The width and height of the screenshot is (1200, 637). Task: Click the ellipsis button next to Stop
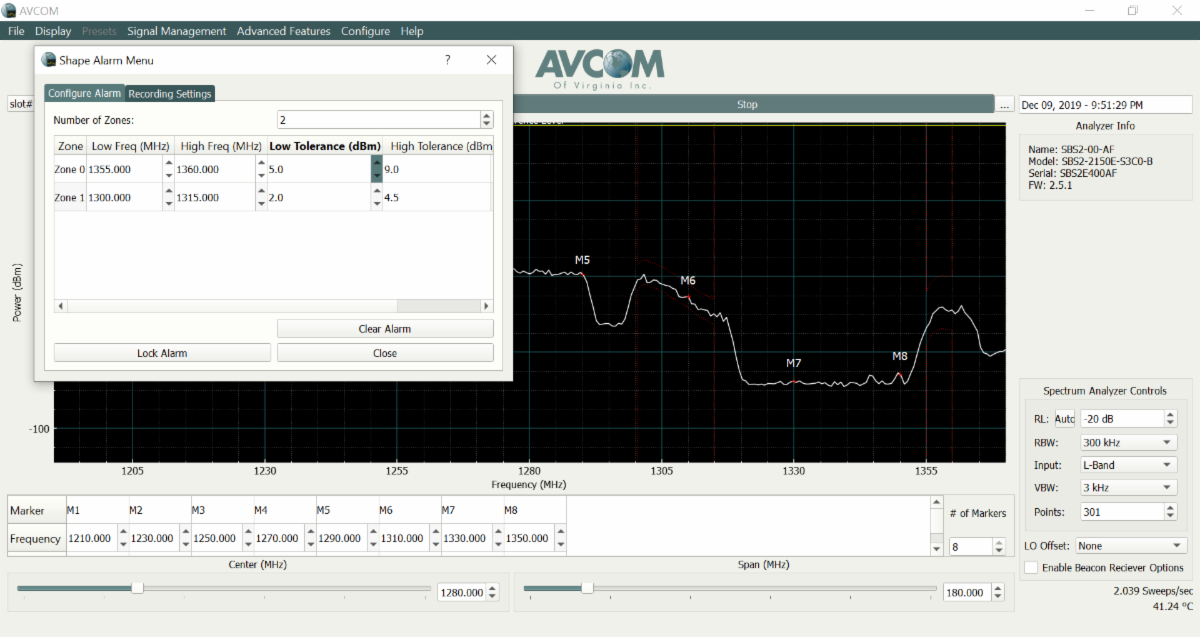pos(1005,105)
